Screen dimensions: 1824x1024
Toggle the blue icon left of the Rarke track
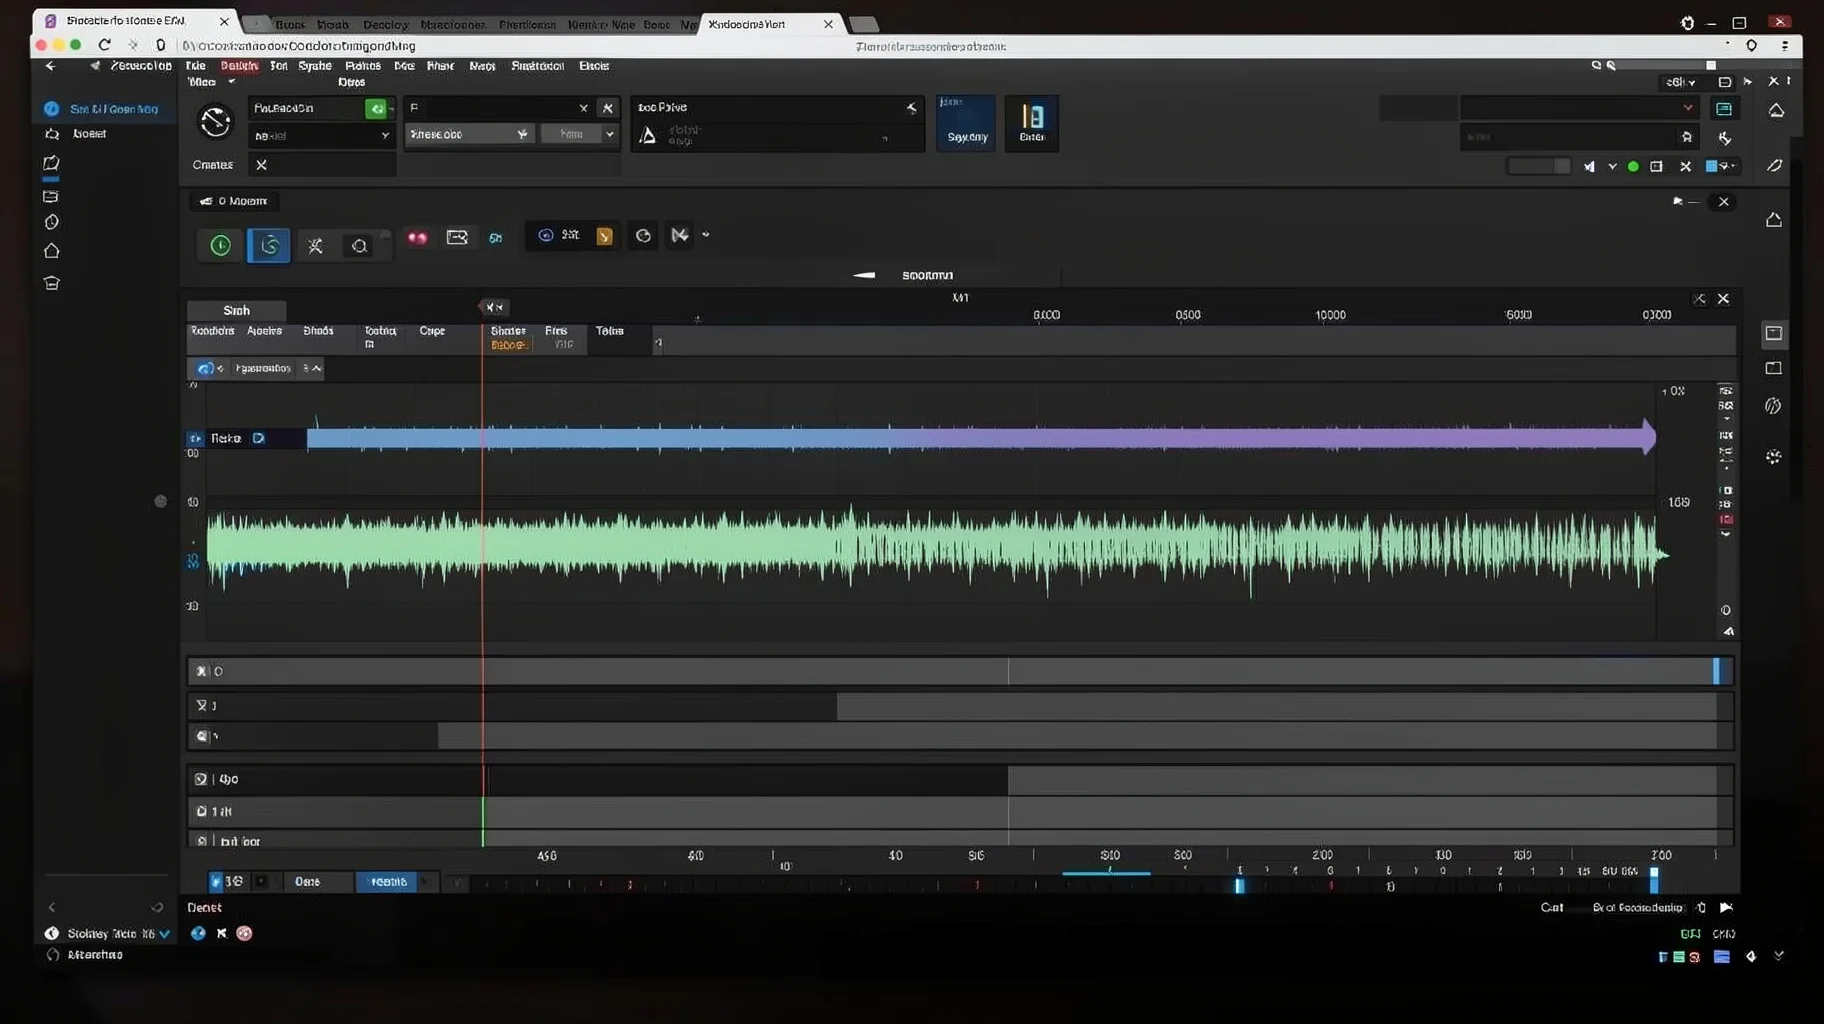(195, 439)
